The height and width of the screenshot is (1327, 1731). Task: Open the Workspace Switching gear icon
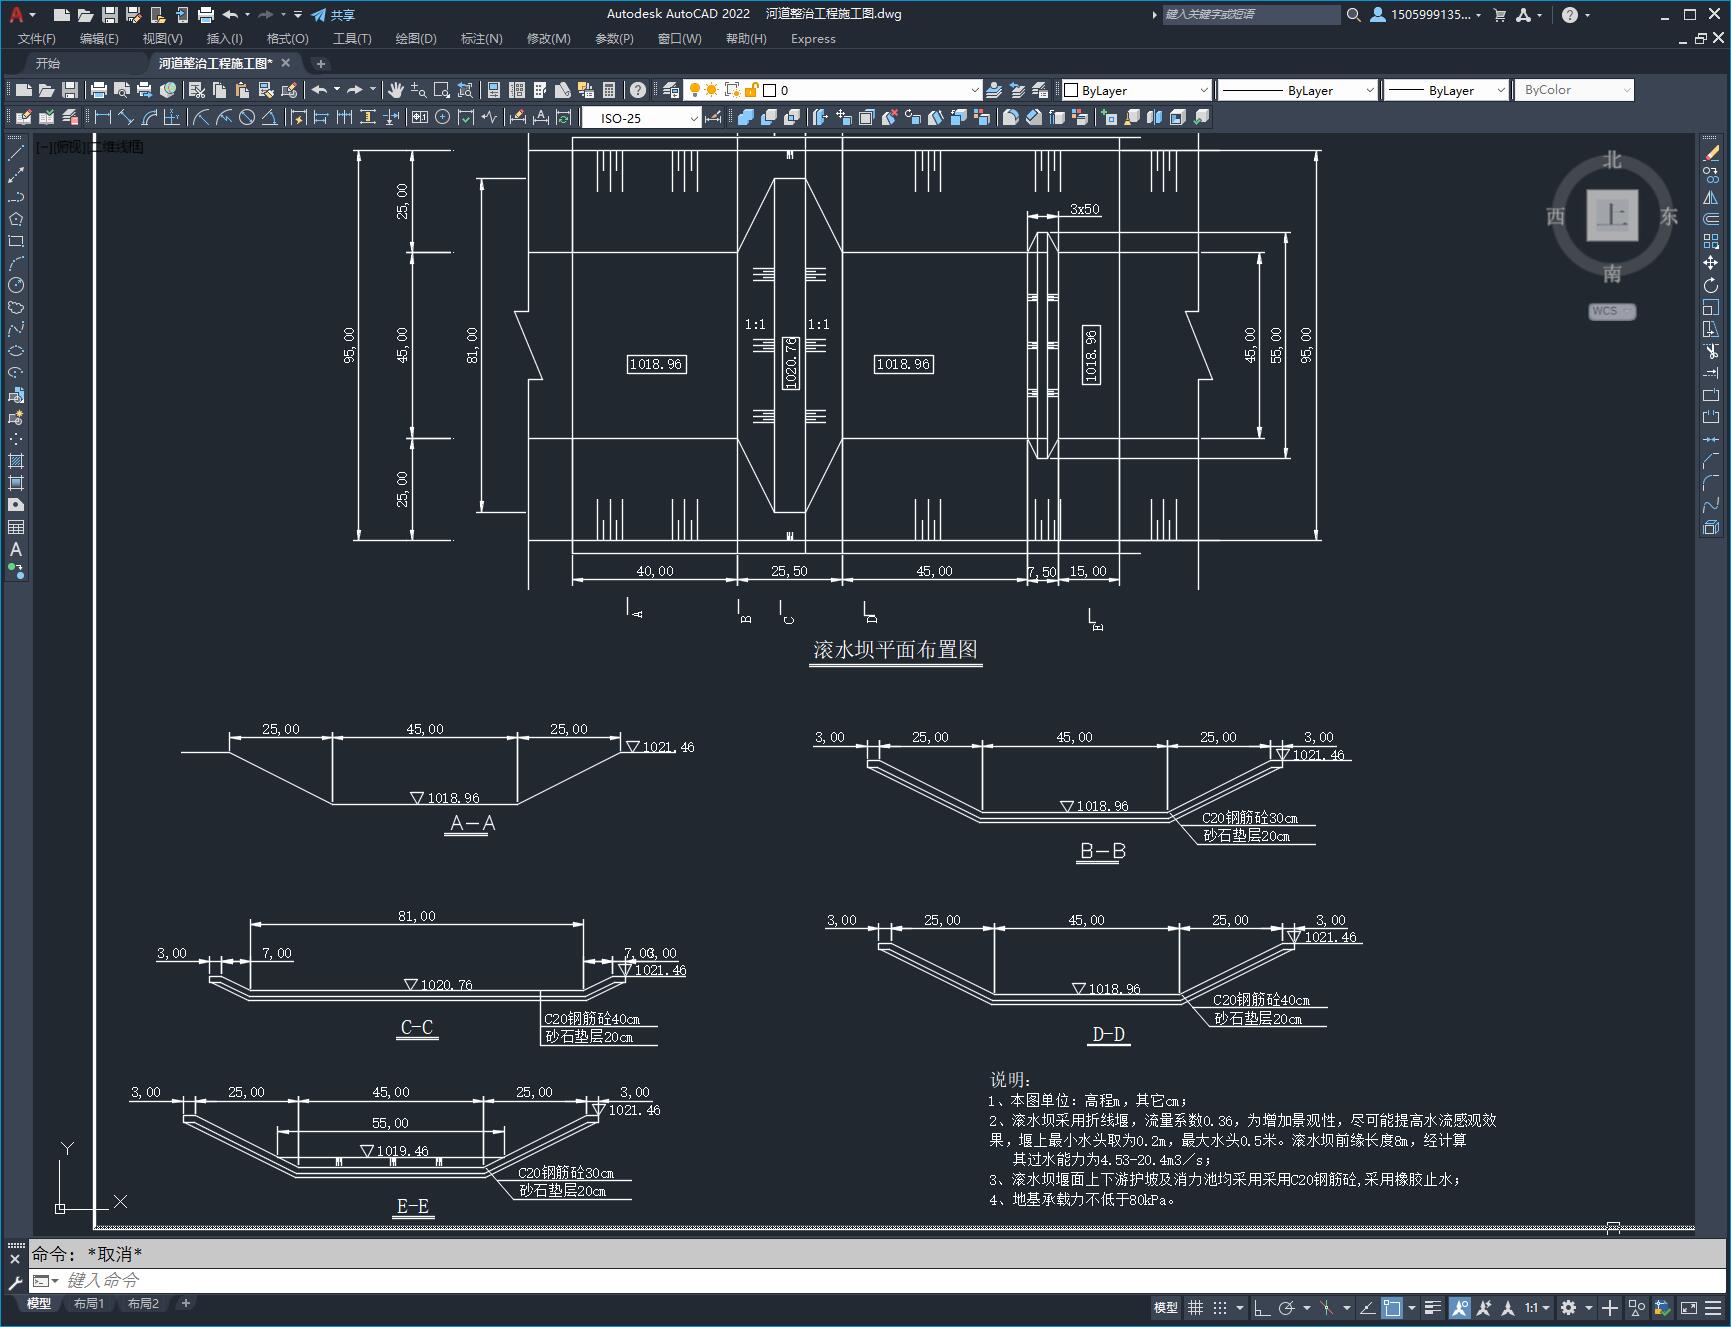pos(1569,1307)
